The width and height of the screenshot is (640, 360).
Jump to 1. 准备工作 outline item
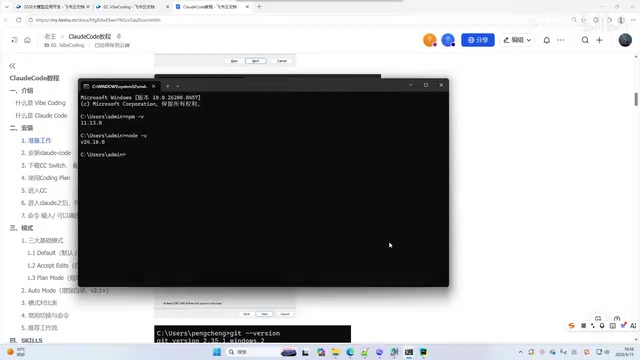tap(36, 140)
